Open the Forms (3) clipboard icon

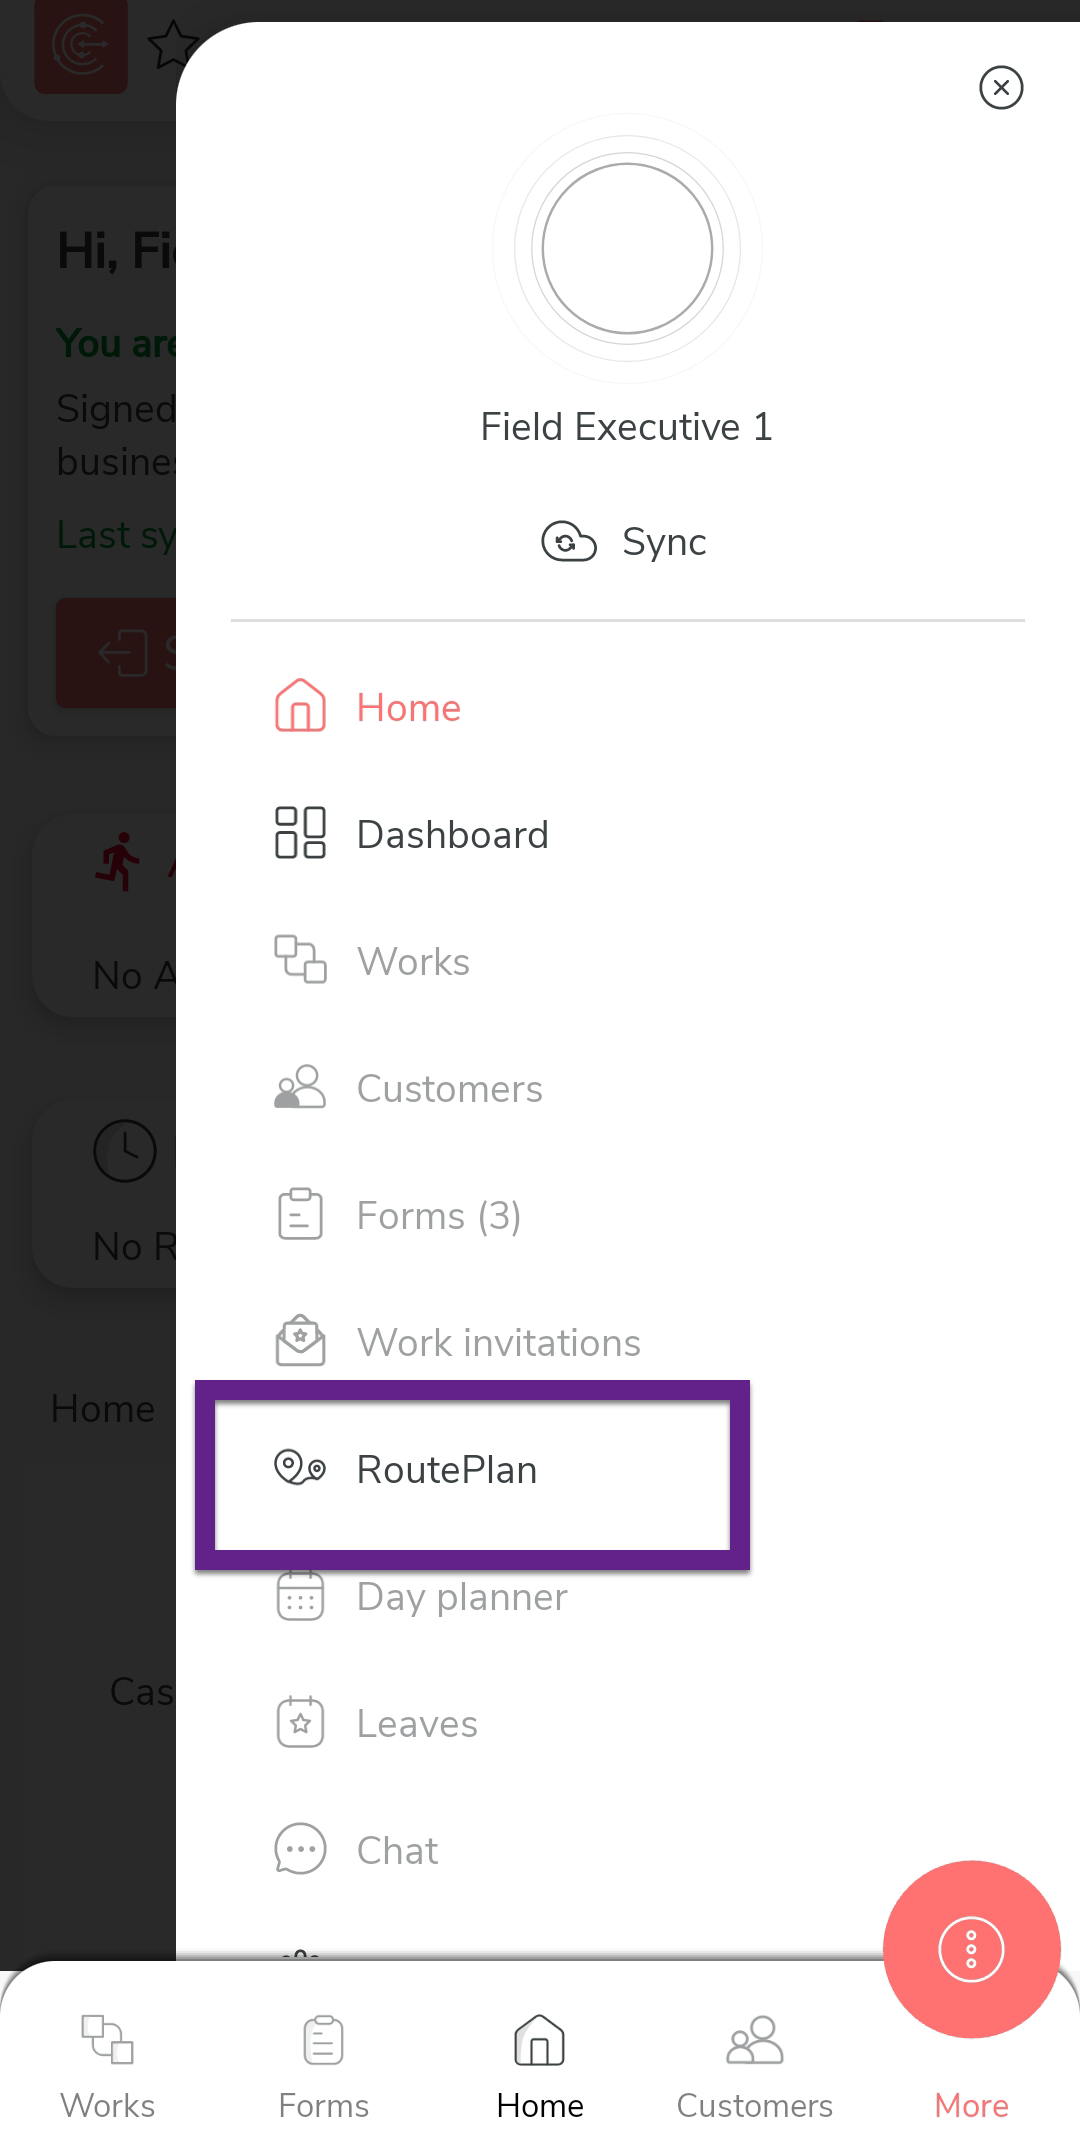pyautogui.click(x=300, y=1215)
